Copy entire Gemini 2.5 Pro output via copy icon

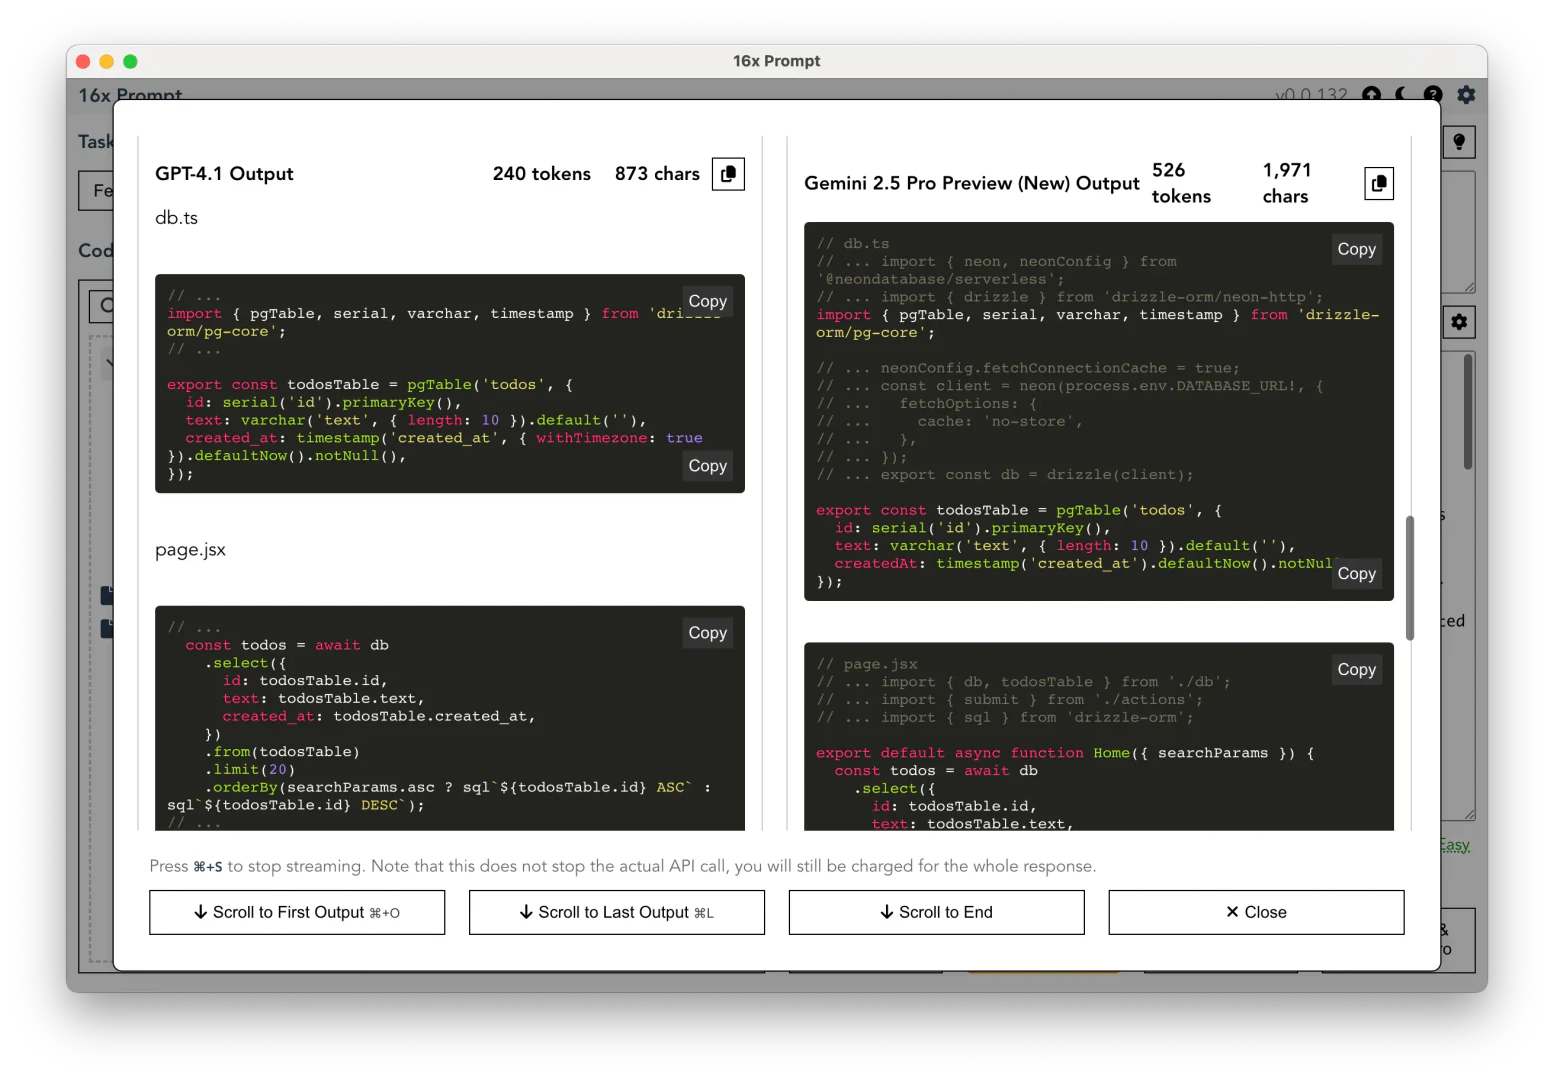[x=1379, y=183]
